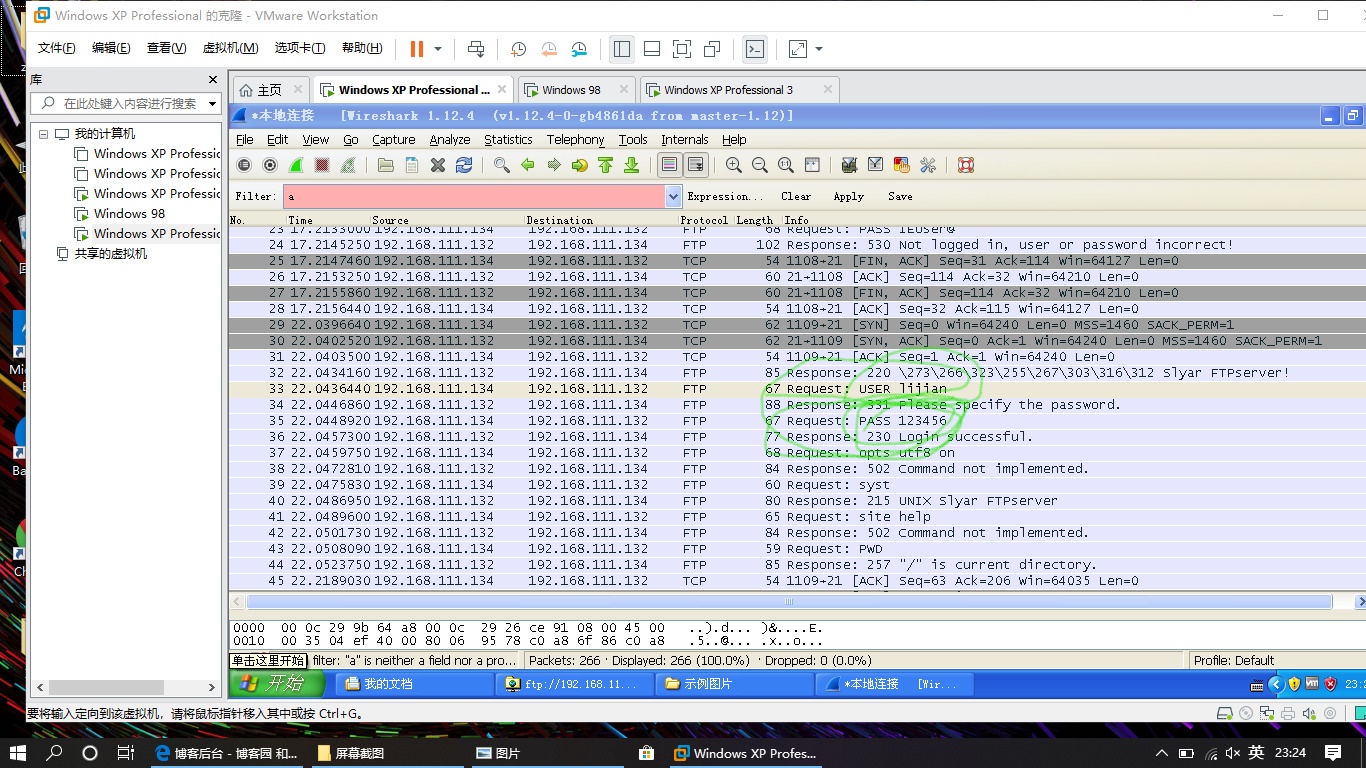This screenshot has width=1366, height=768.
Task: Switch to the Windows 98 tab
Action: 571,90
